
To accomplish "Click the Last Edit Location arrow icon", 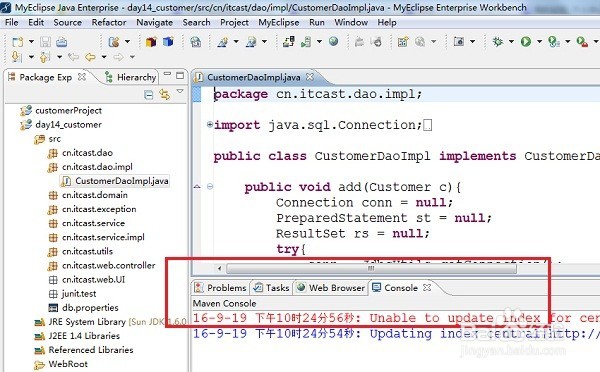I will tap(73, 57).
